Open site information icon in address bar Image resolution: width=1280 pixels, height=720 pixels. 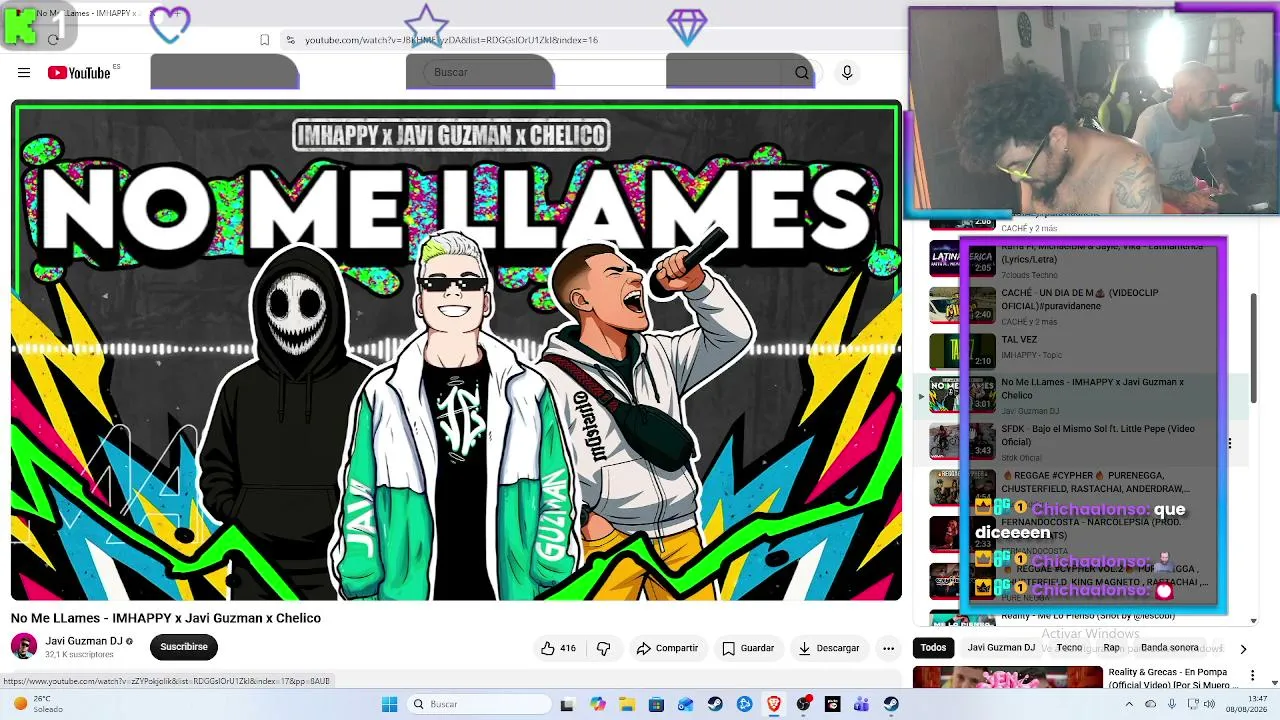click(290, 40)
